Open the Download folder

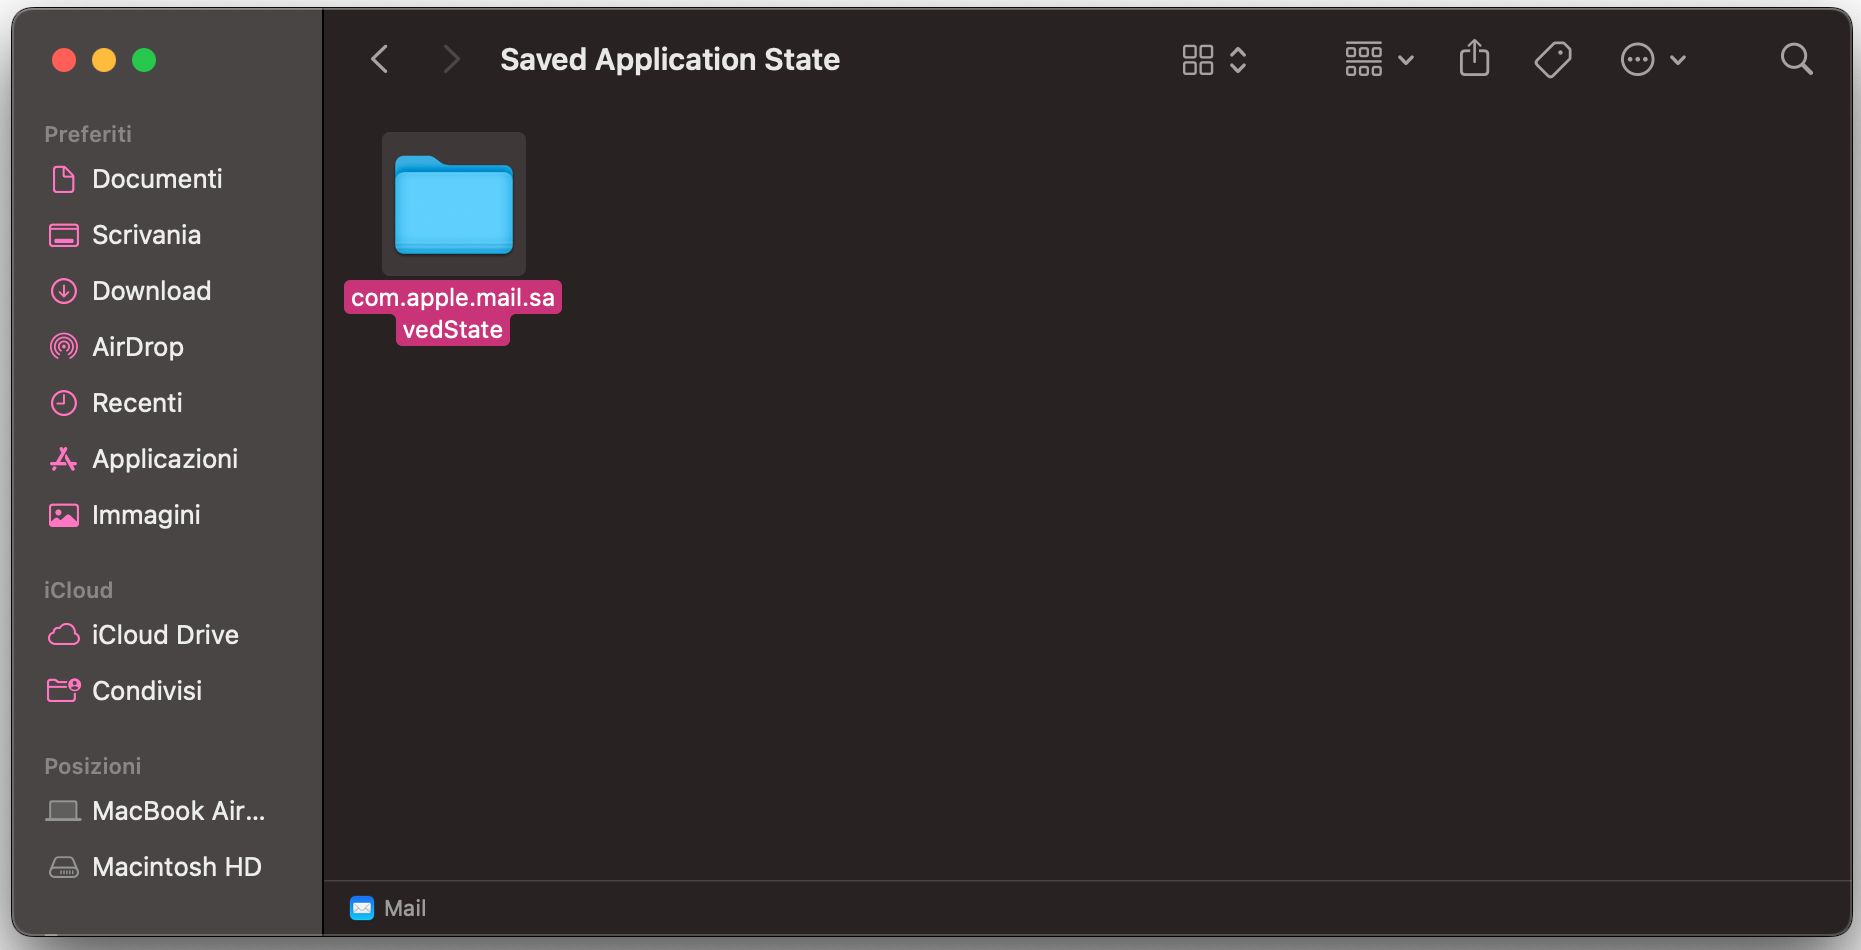(x=151, y=291)
